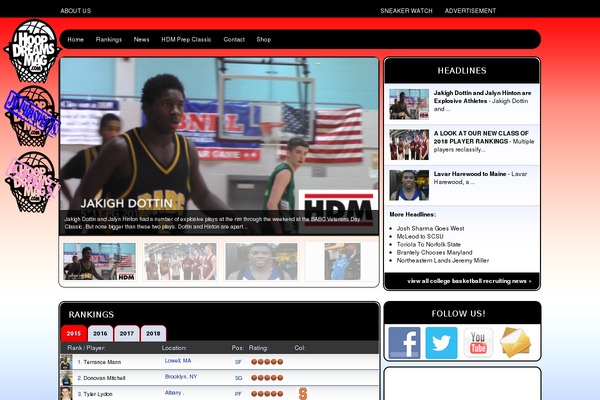
Task: Open McLeod to SCSU link
Action: (420, 237)
